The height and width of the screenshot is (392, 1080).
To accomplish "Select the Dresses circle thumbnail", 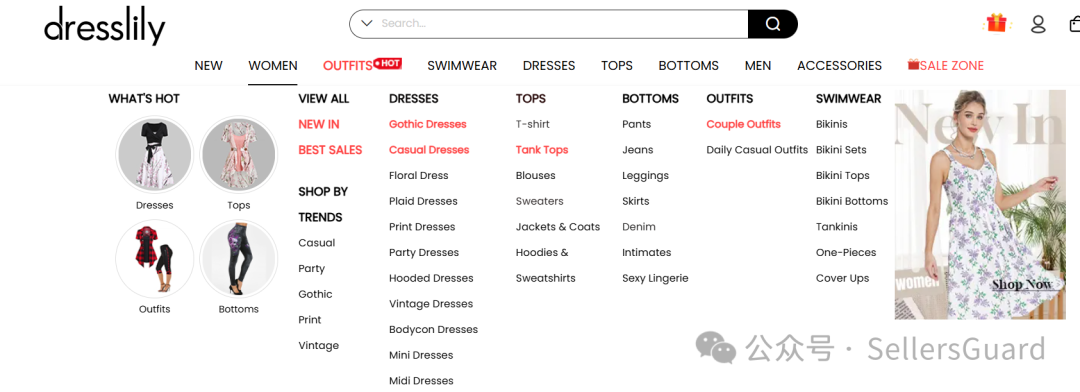I will [x=154, y=154].
